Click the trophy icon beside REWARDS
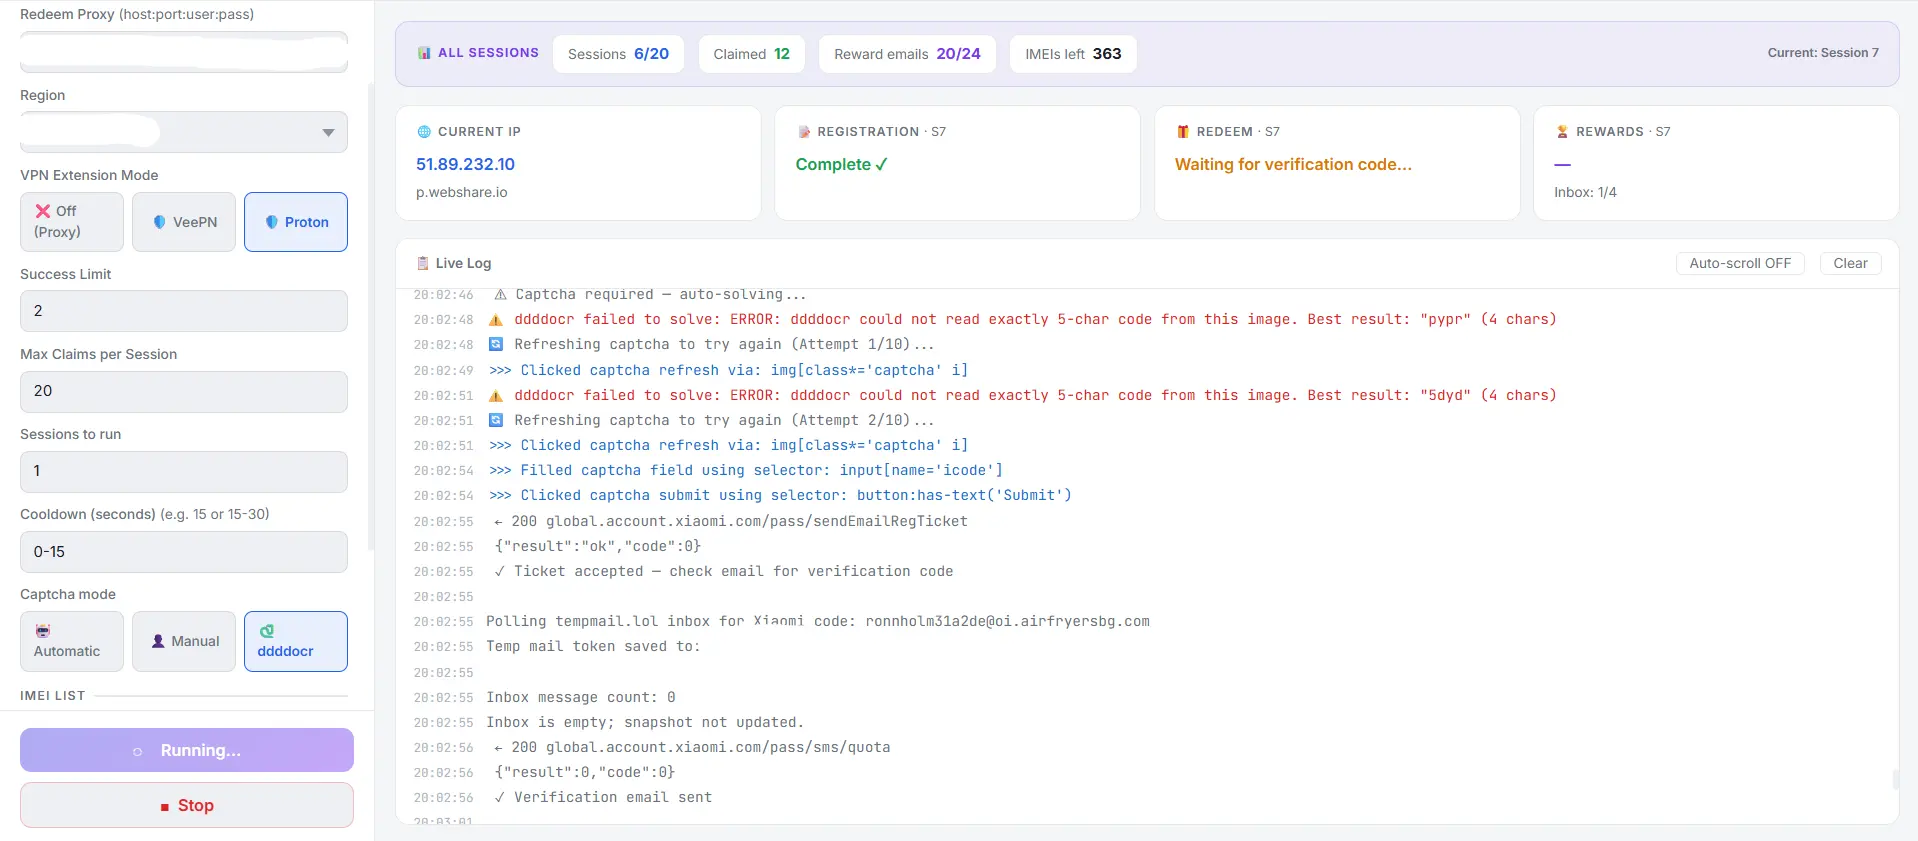This screenshot has height=841, width=1918. pyautogui.click(x=1562, y=132)
